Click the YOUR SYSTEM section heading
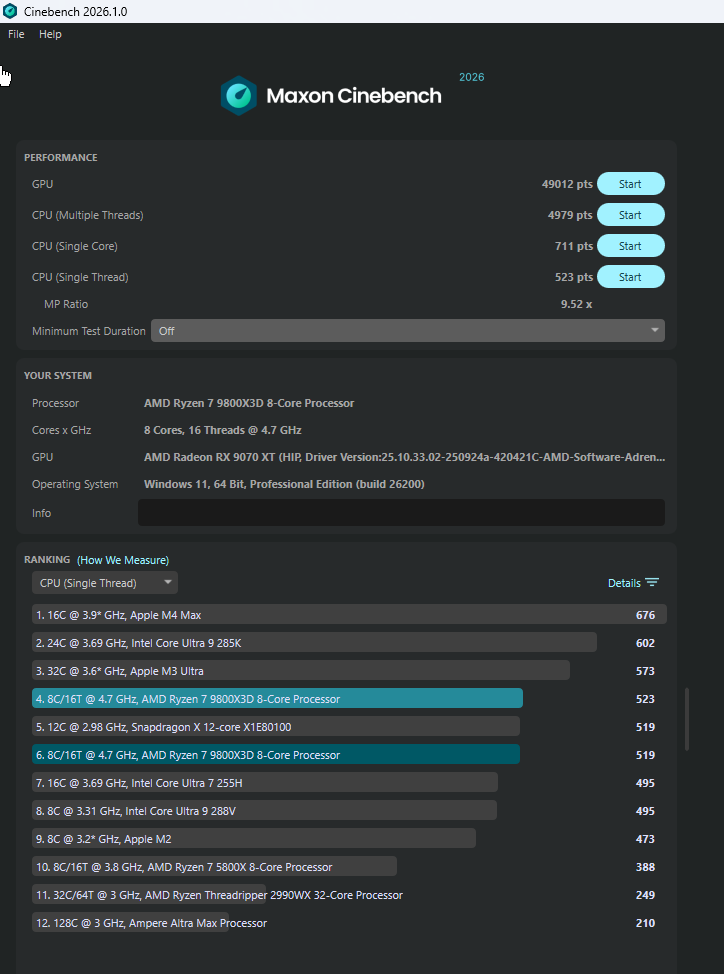Image resolution: width=724 pixels, height=974 pixels. (x=58, y=375)
